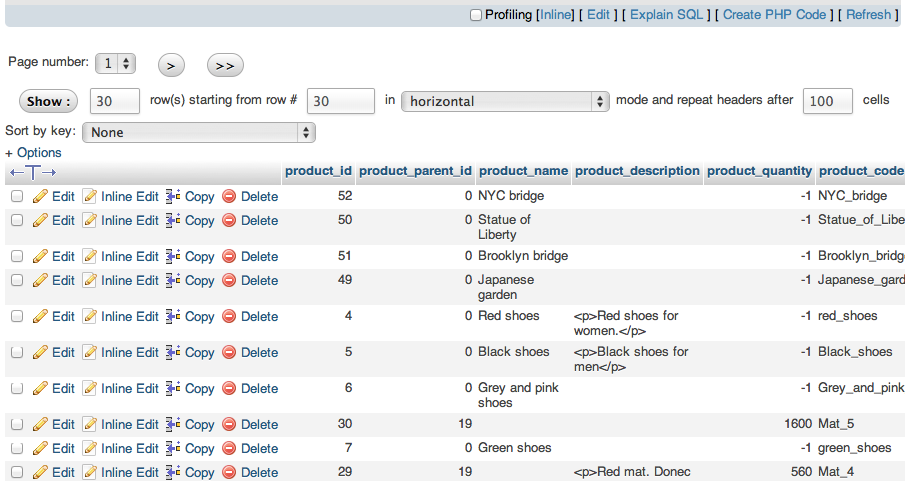Viewport: 905px width, 481px height.
Task: Click Inline Edit icon for Mat_5 row
Action: coord(90,424)
